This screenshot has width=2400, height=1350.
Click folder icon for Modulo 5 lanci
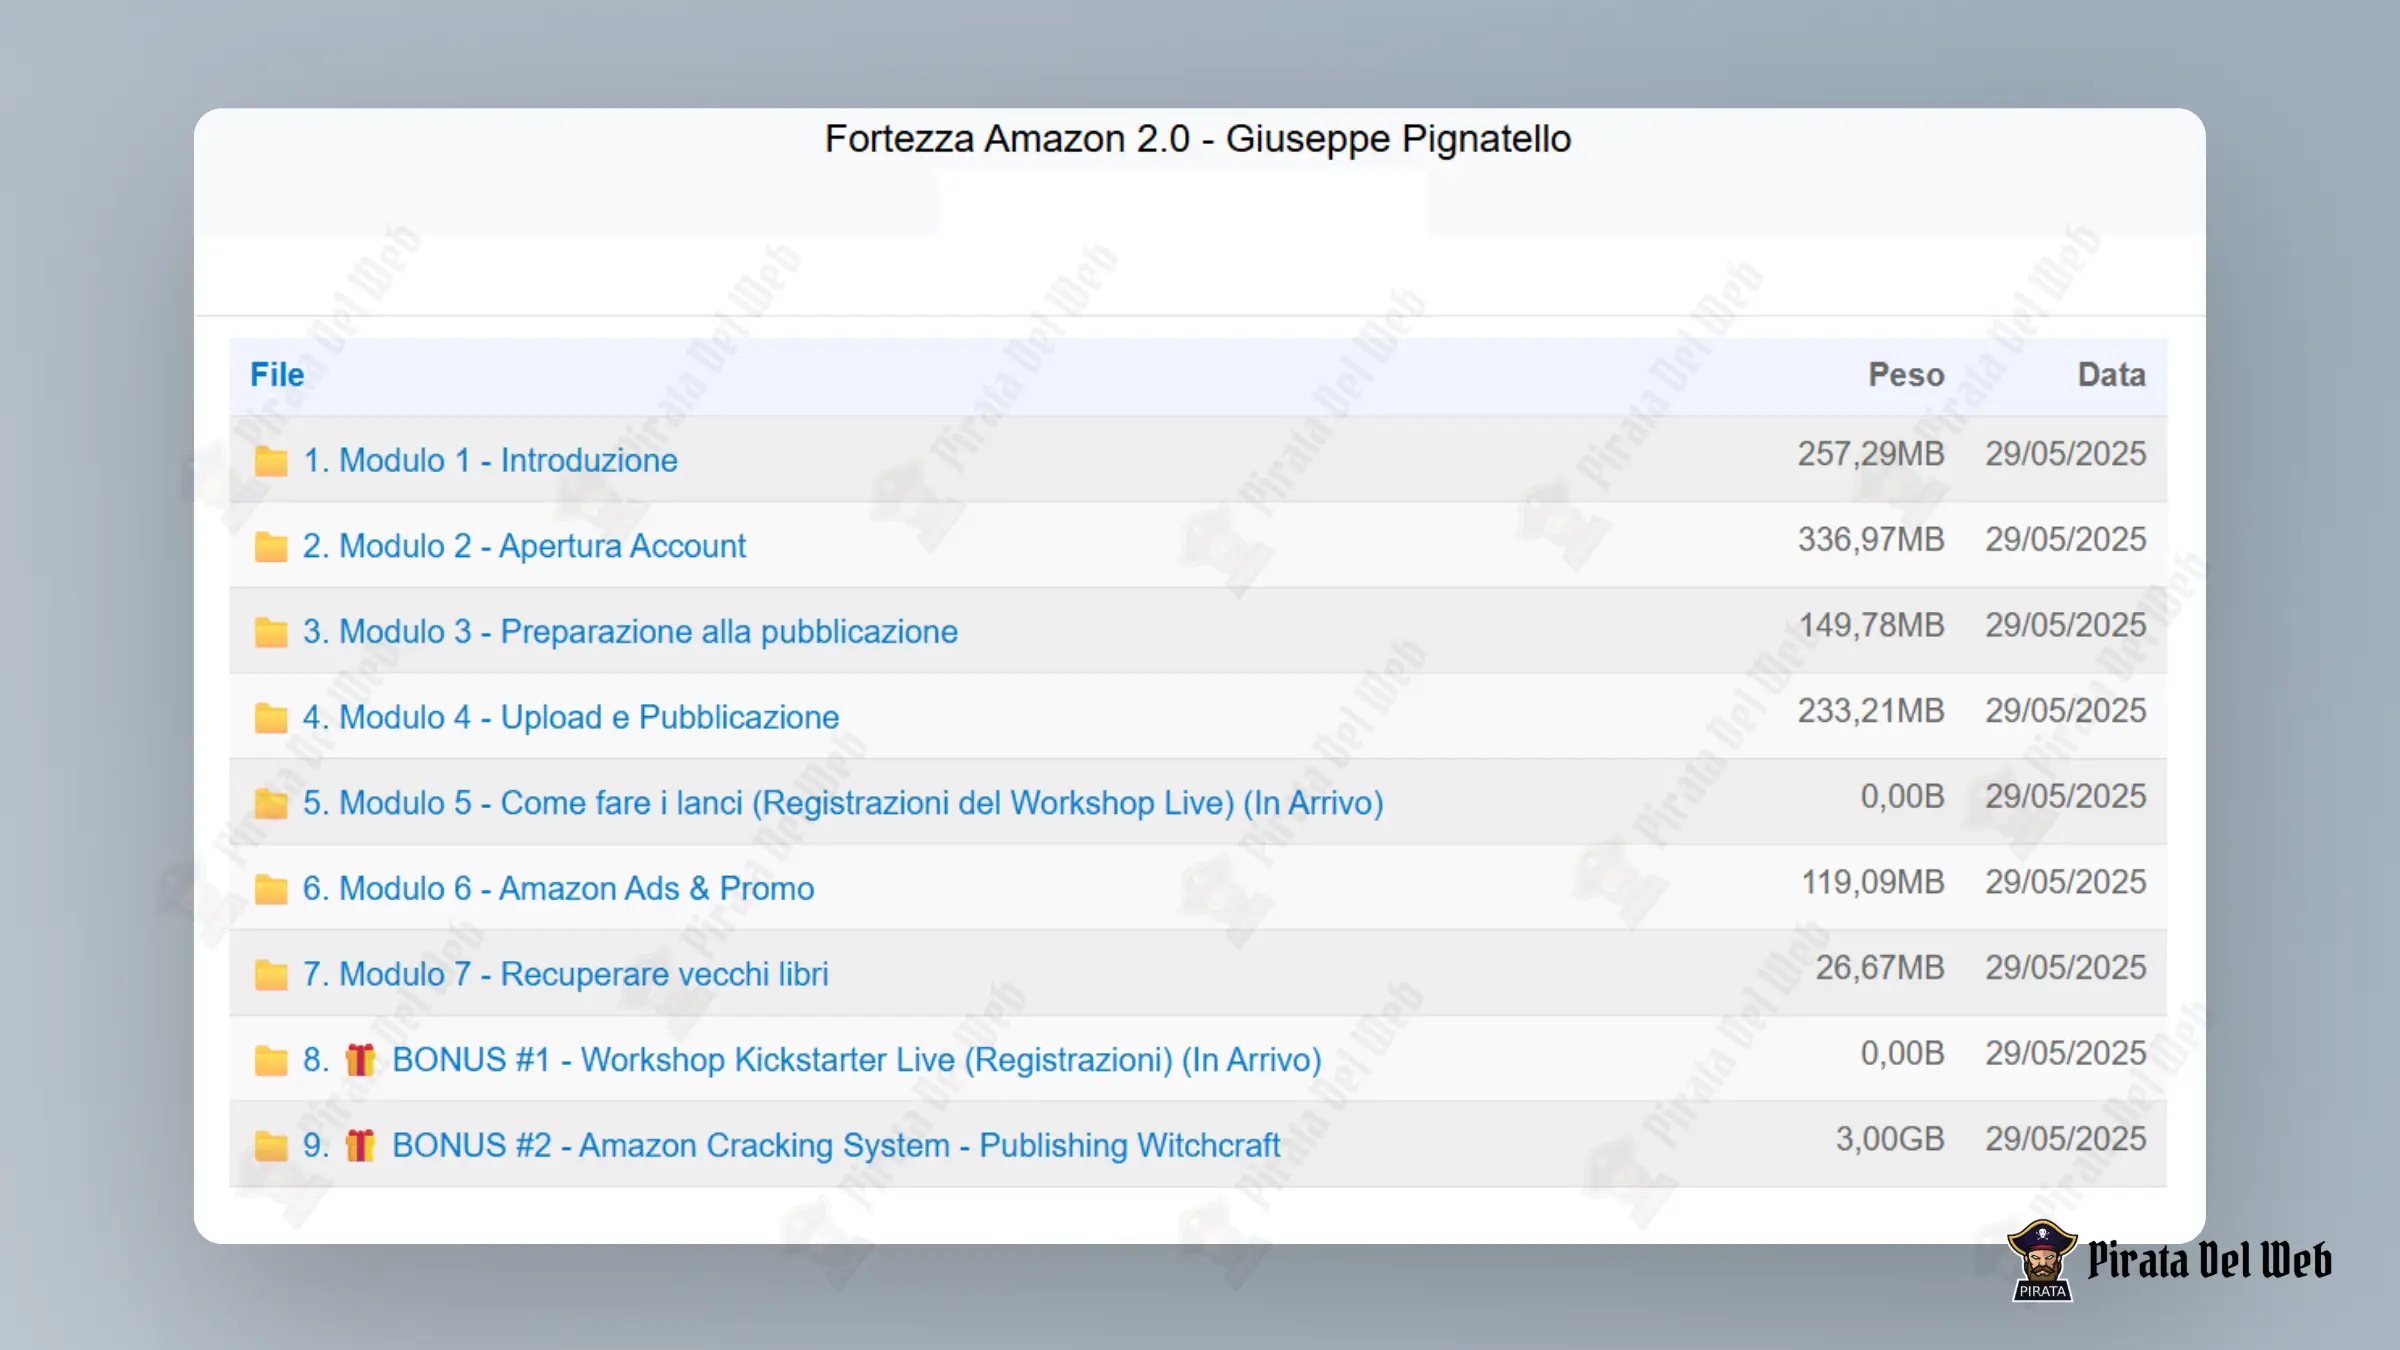tap(271, 803)
